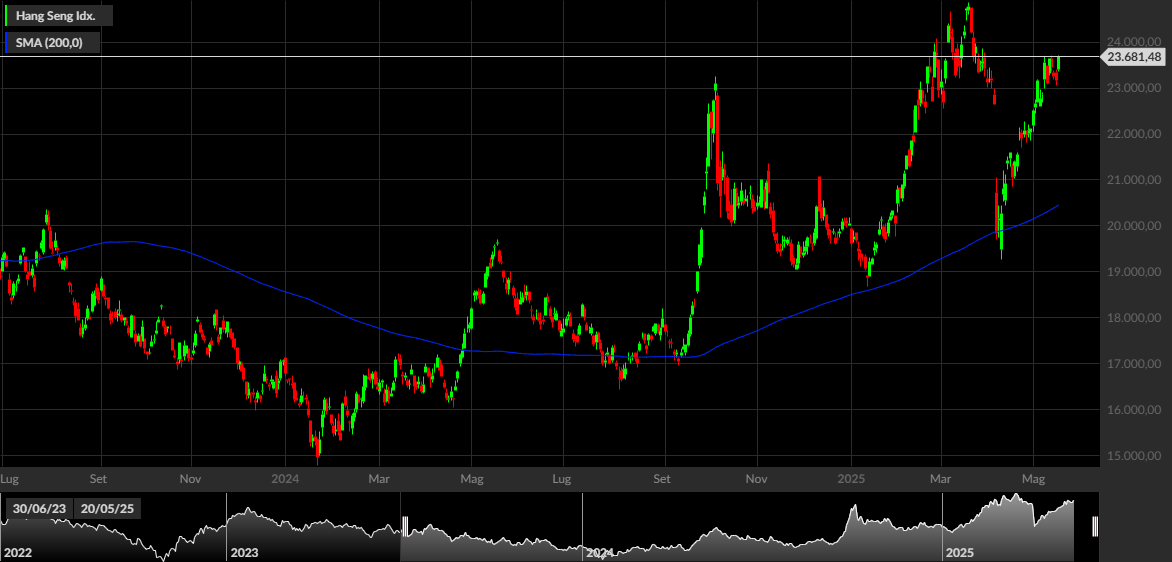This screenshot has height=562, width=1172.
Task: Click the 22.000,00 price axis label
Action: click(x=1135, y=134)
